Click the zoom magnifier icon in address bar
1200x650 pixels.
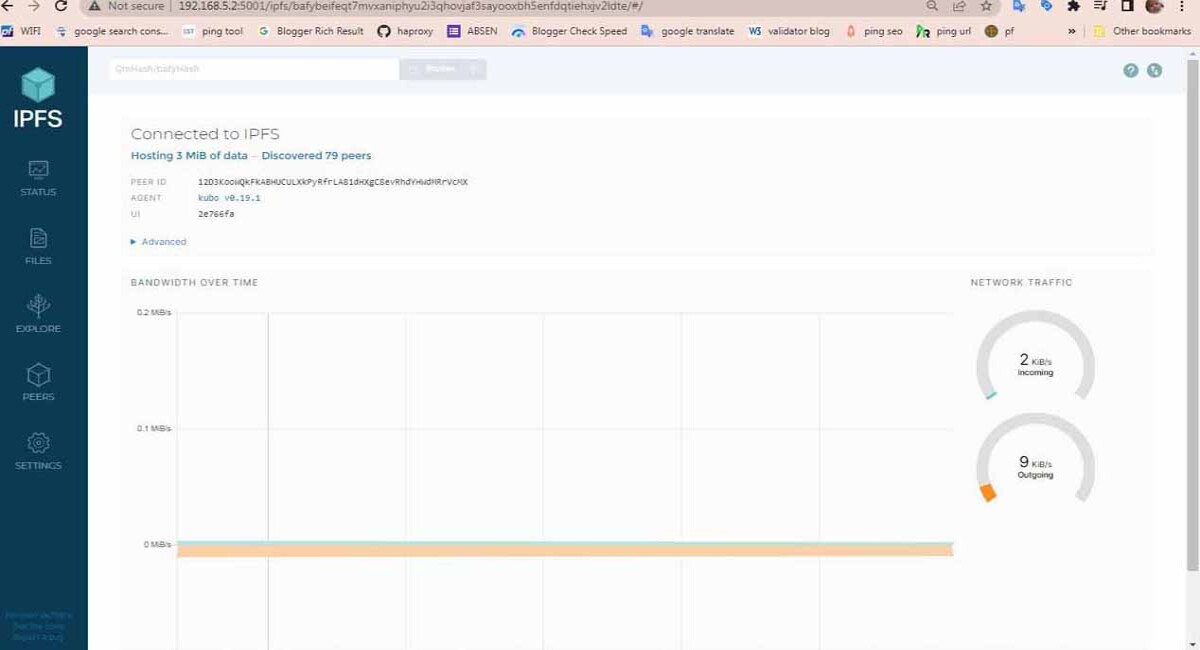tap(932, 6)
